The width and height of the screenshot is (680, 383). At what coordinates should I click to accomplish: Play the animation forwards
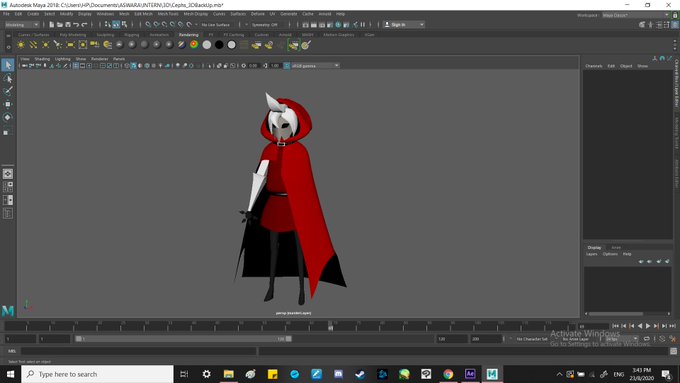pos(648,326)
